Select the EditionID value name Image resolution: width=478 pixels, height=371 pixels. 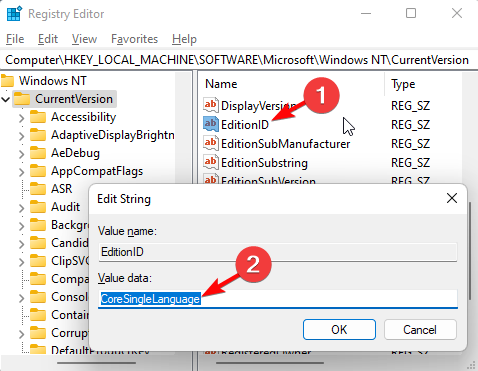(245, 125)
